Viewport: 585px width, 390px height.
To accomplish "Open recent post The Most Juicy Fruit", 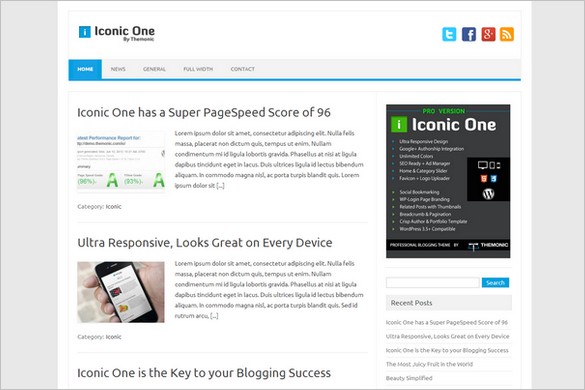I will click(429, 364).
